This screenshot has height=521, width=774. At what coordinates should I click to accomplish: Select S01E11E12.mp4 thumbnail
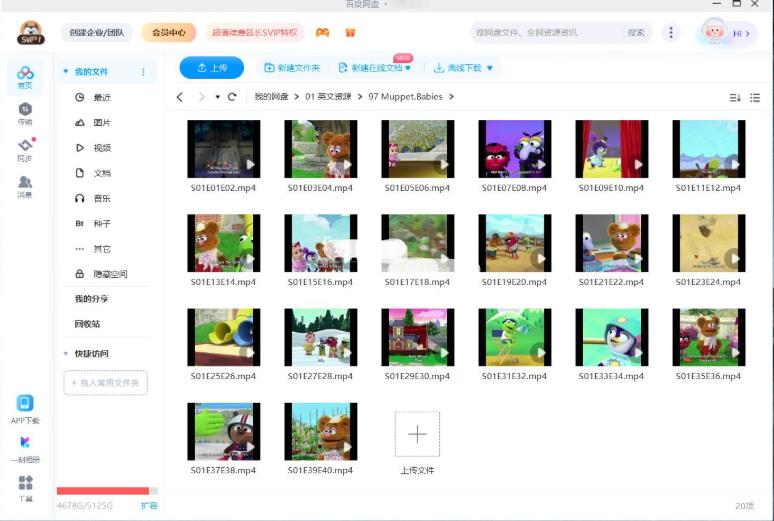[709, 149]
